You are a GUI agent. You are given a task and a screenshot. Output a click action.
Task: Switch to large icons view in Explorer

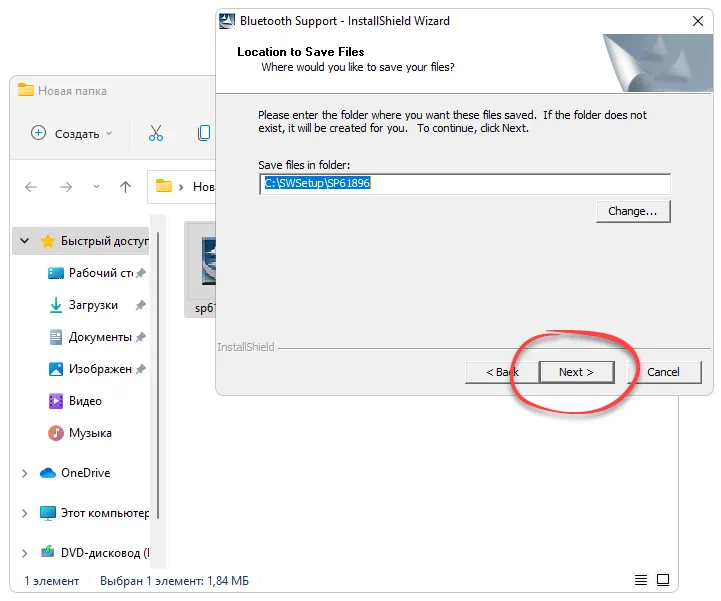(x=663, y=580)
